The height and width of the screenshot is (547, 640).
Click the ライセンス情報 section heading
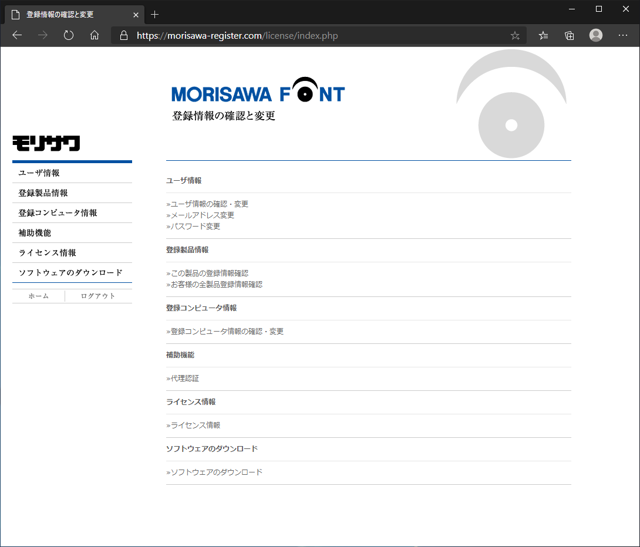click(191, 402)
